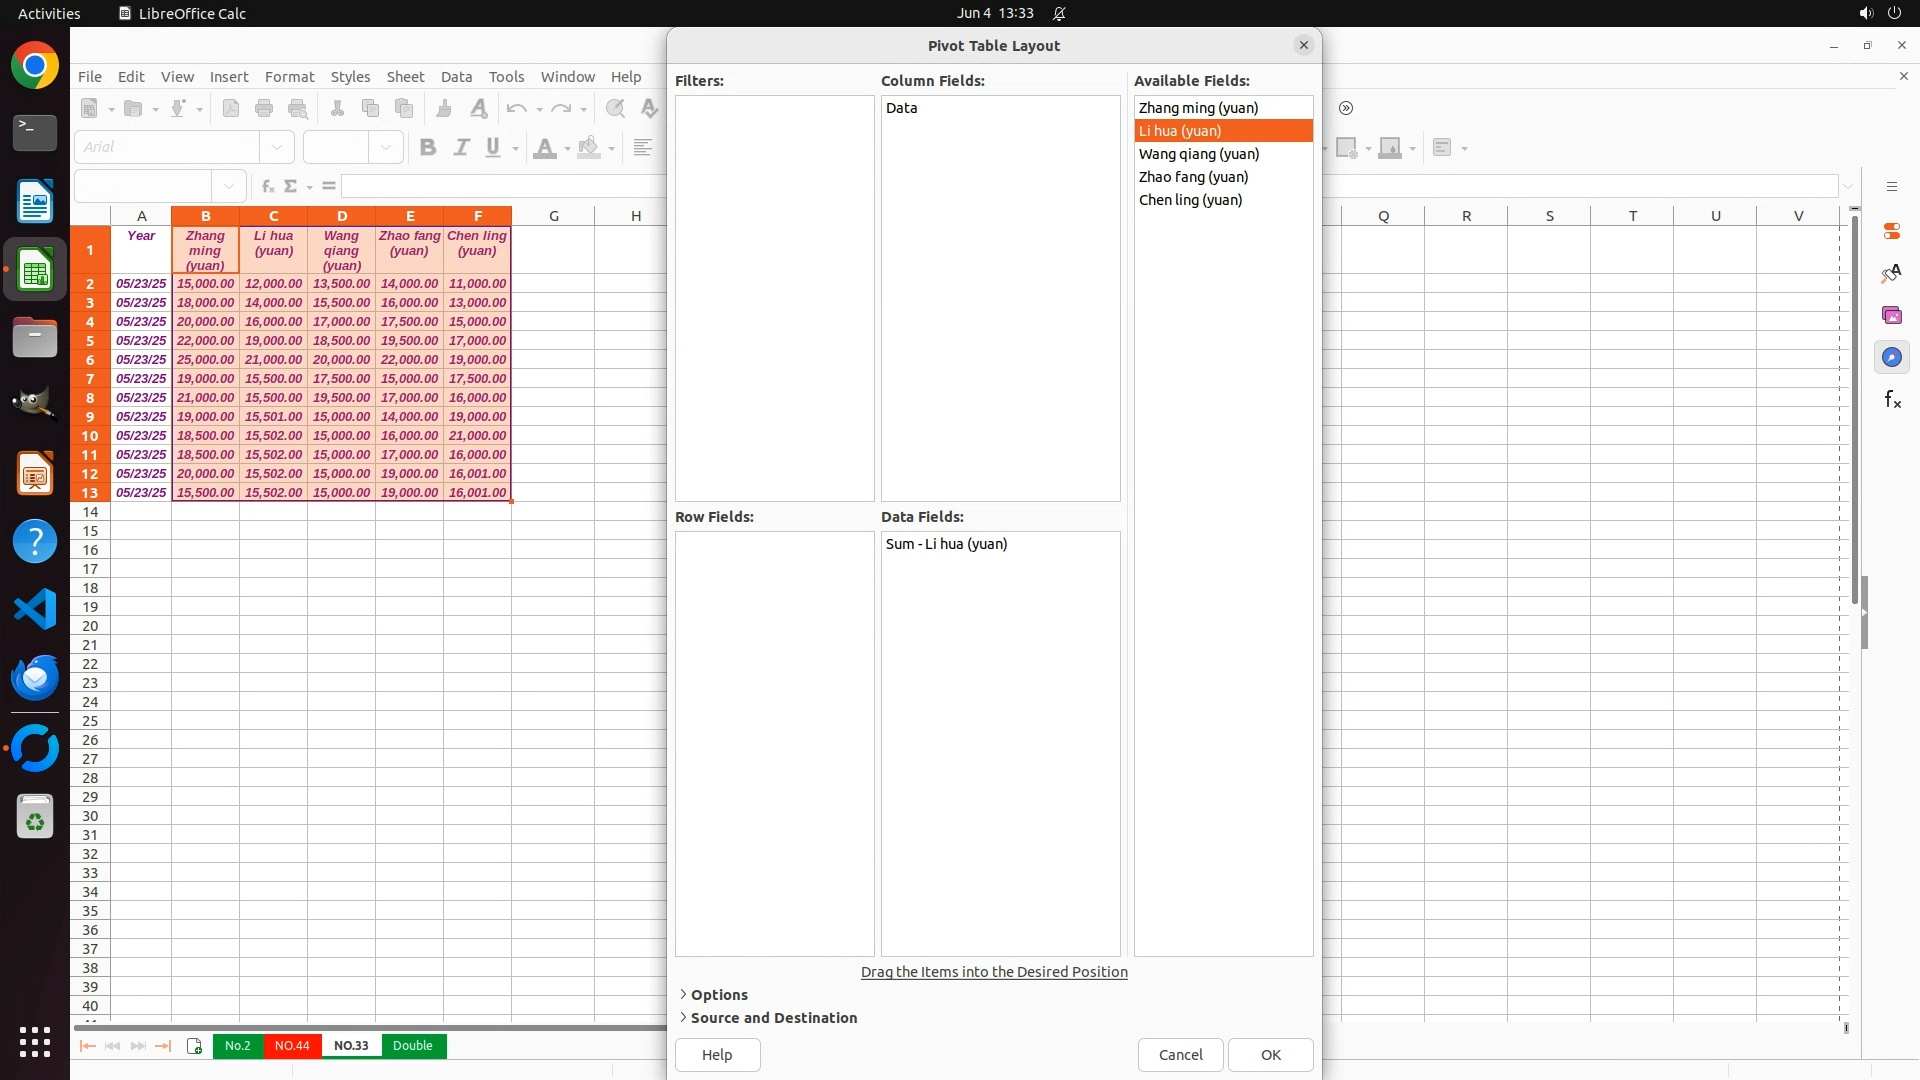1920x1080 pixels.
Task: Open the sidebar Gallery panel icon
Action: (x=1891, y=316)
